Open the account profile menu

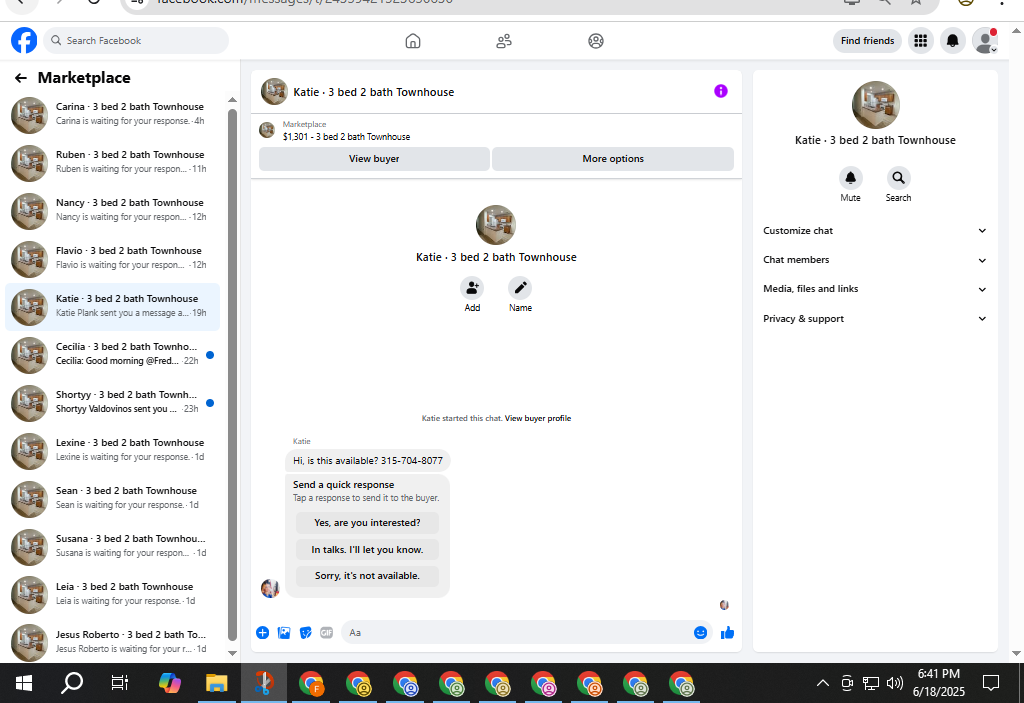click(985, 41)
